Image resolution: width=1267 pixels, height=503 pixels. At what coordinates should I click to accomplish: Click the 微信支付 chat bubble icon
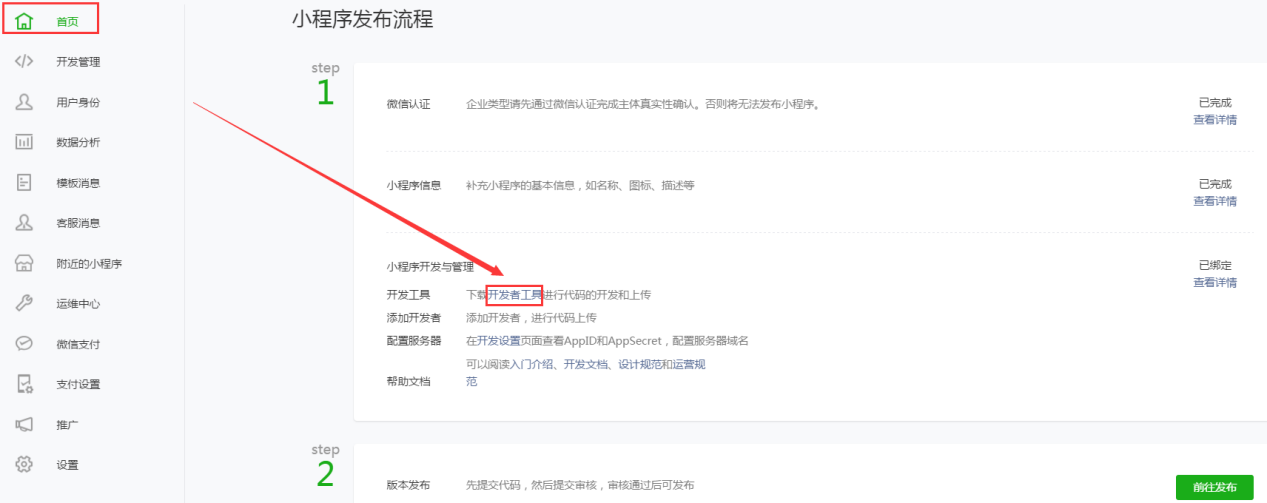click(24, 344)
